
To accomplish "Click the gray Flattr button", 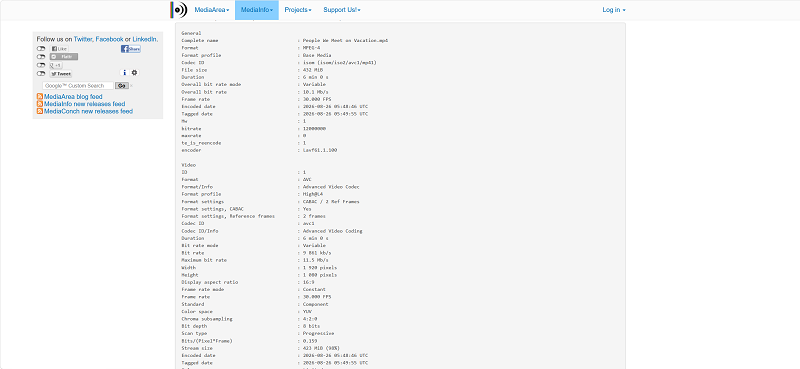I will tap(64, 57).
